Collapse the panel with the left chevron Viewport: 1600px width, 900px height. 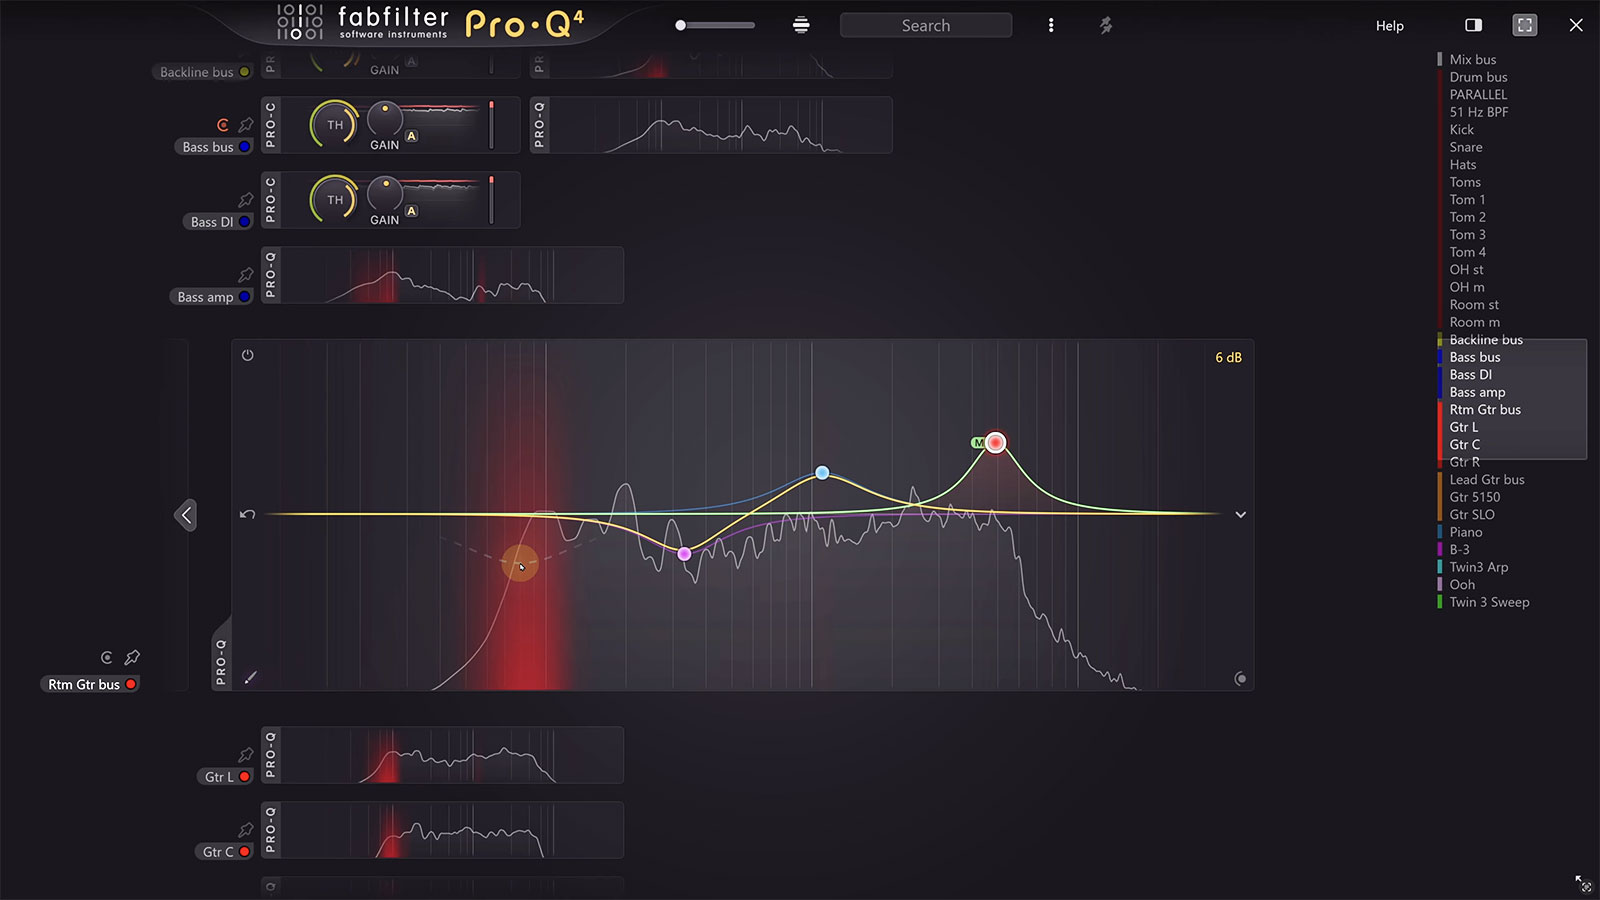pos(185,515)
